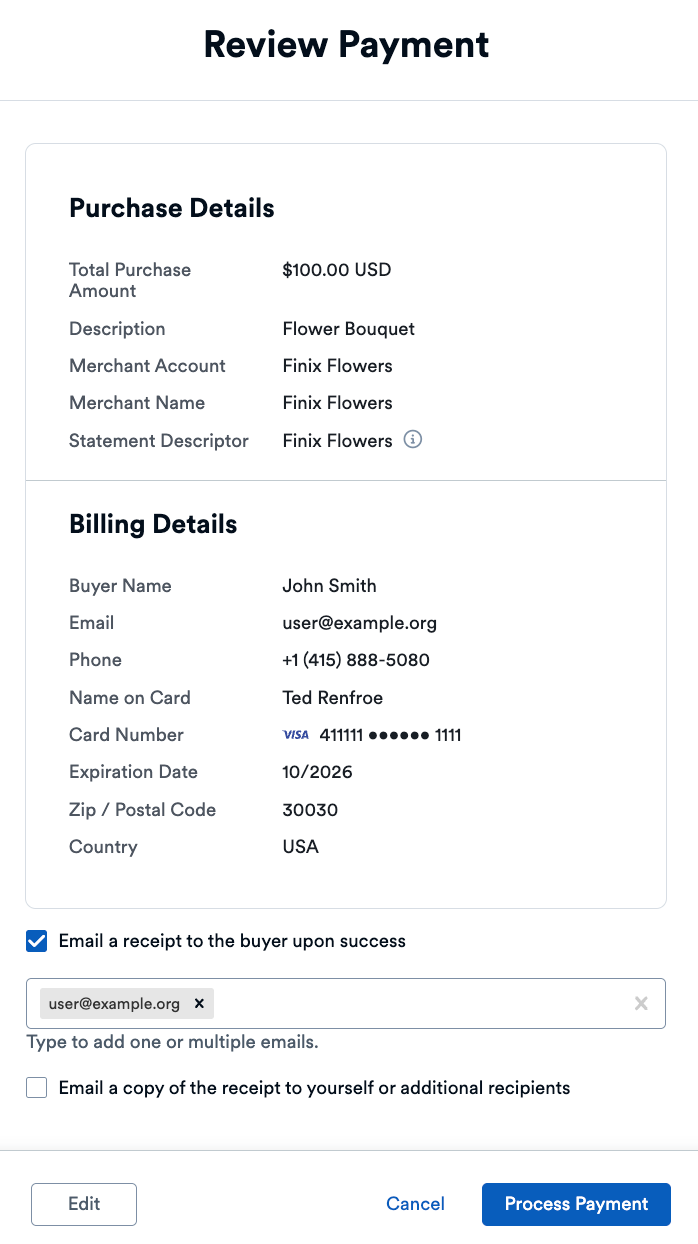Viewport: 698px width, 1244px height.
Task: Click the 'Type to add' helper text
Action: tap(172, 1042)
